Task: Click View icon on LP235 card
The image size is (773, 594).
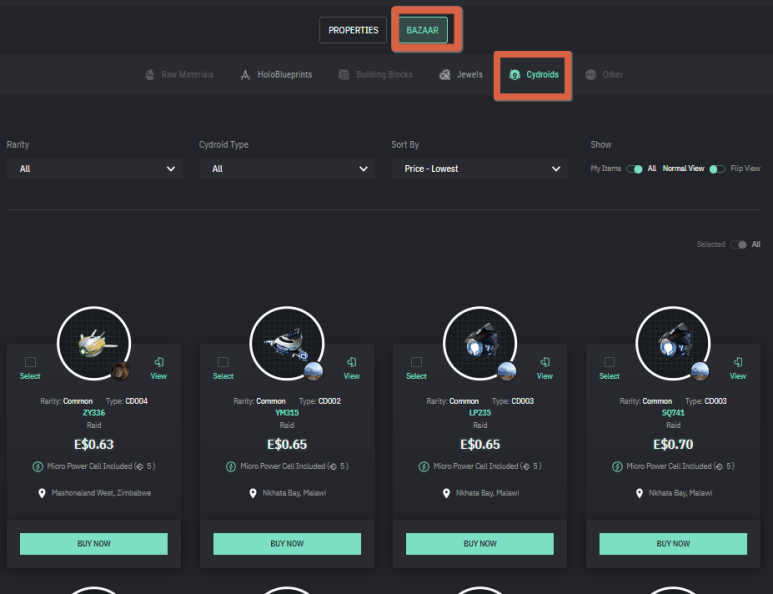Action: 545,362
